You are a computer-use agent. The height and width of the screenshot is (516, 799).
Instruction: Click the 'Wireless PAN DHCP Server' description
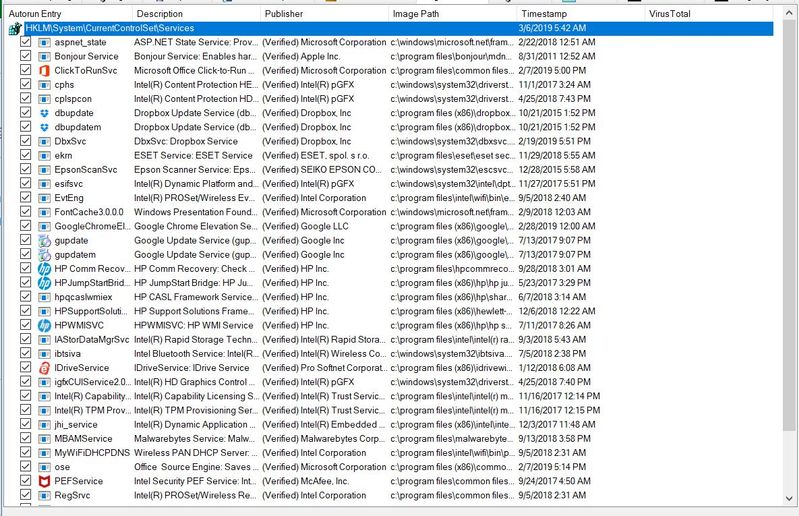[195, 453]
